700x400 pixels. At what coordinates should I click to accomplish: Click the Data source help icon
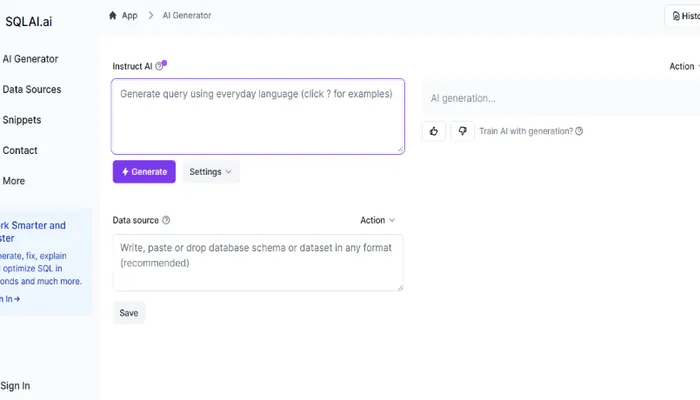(166, 220)
